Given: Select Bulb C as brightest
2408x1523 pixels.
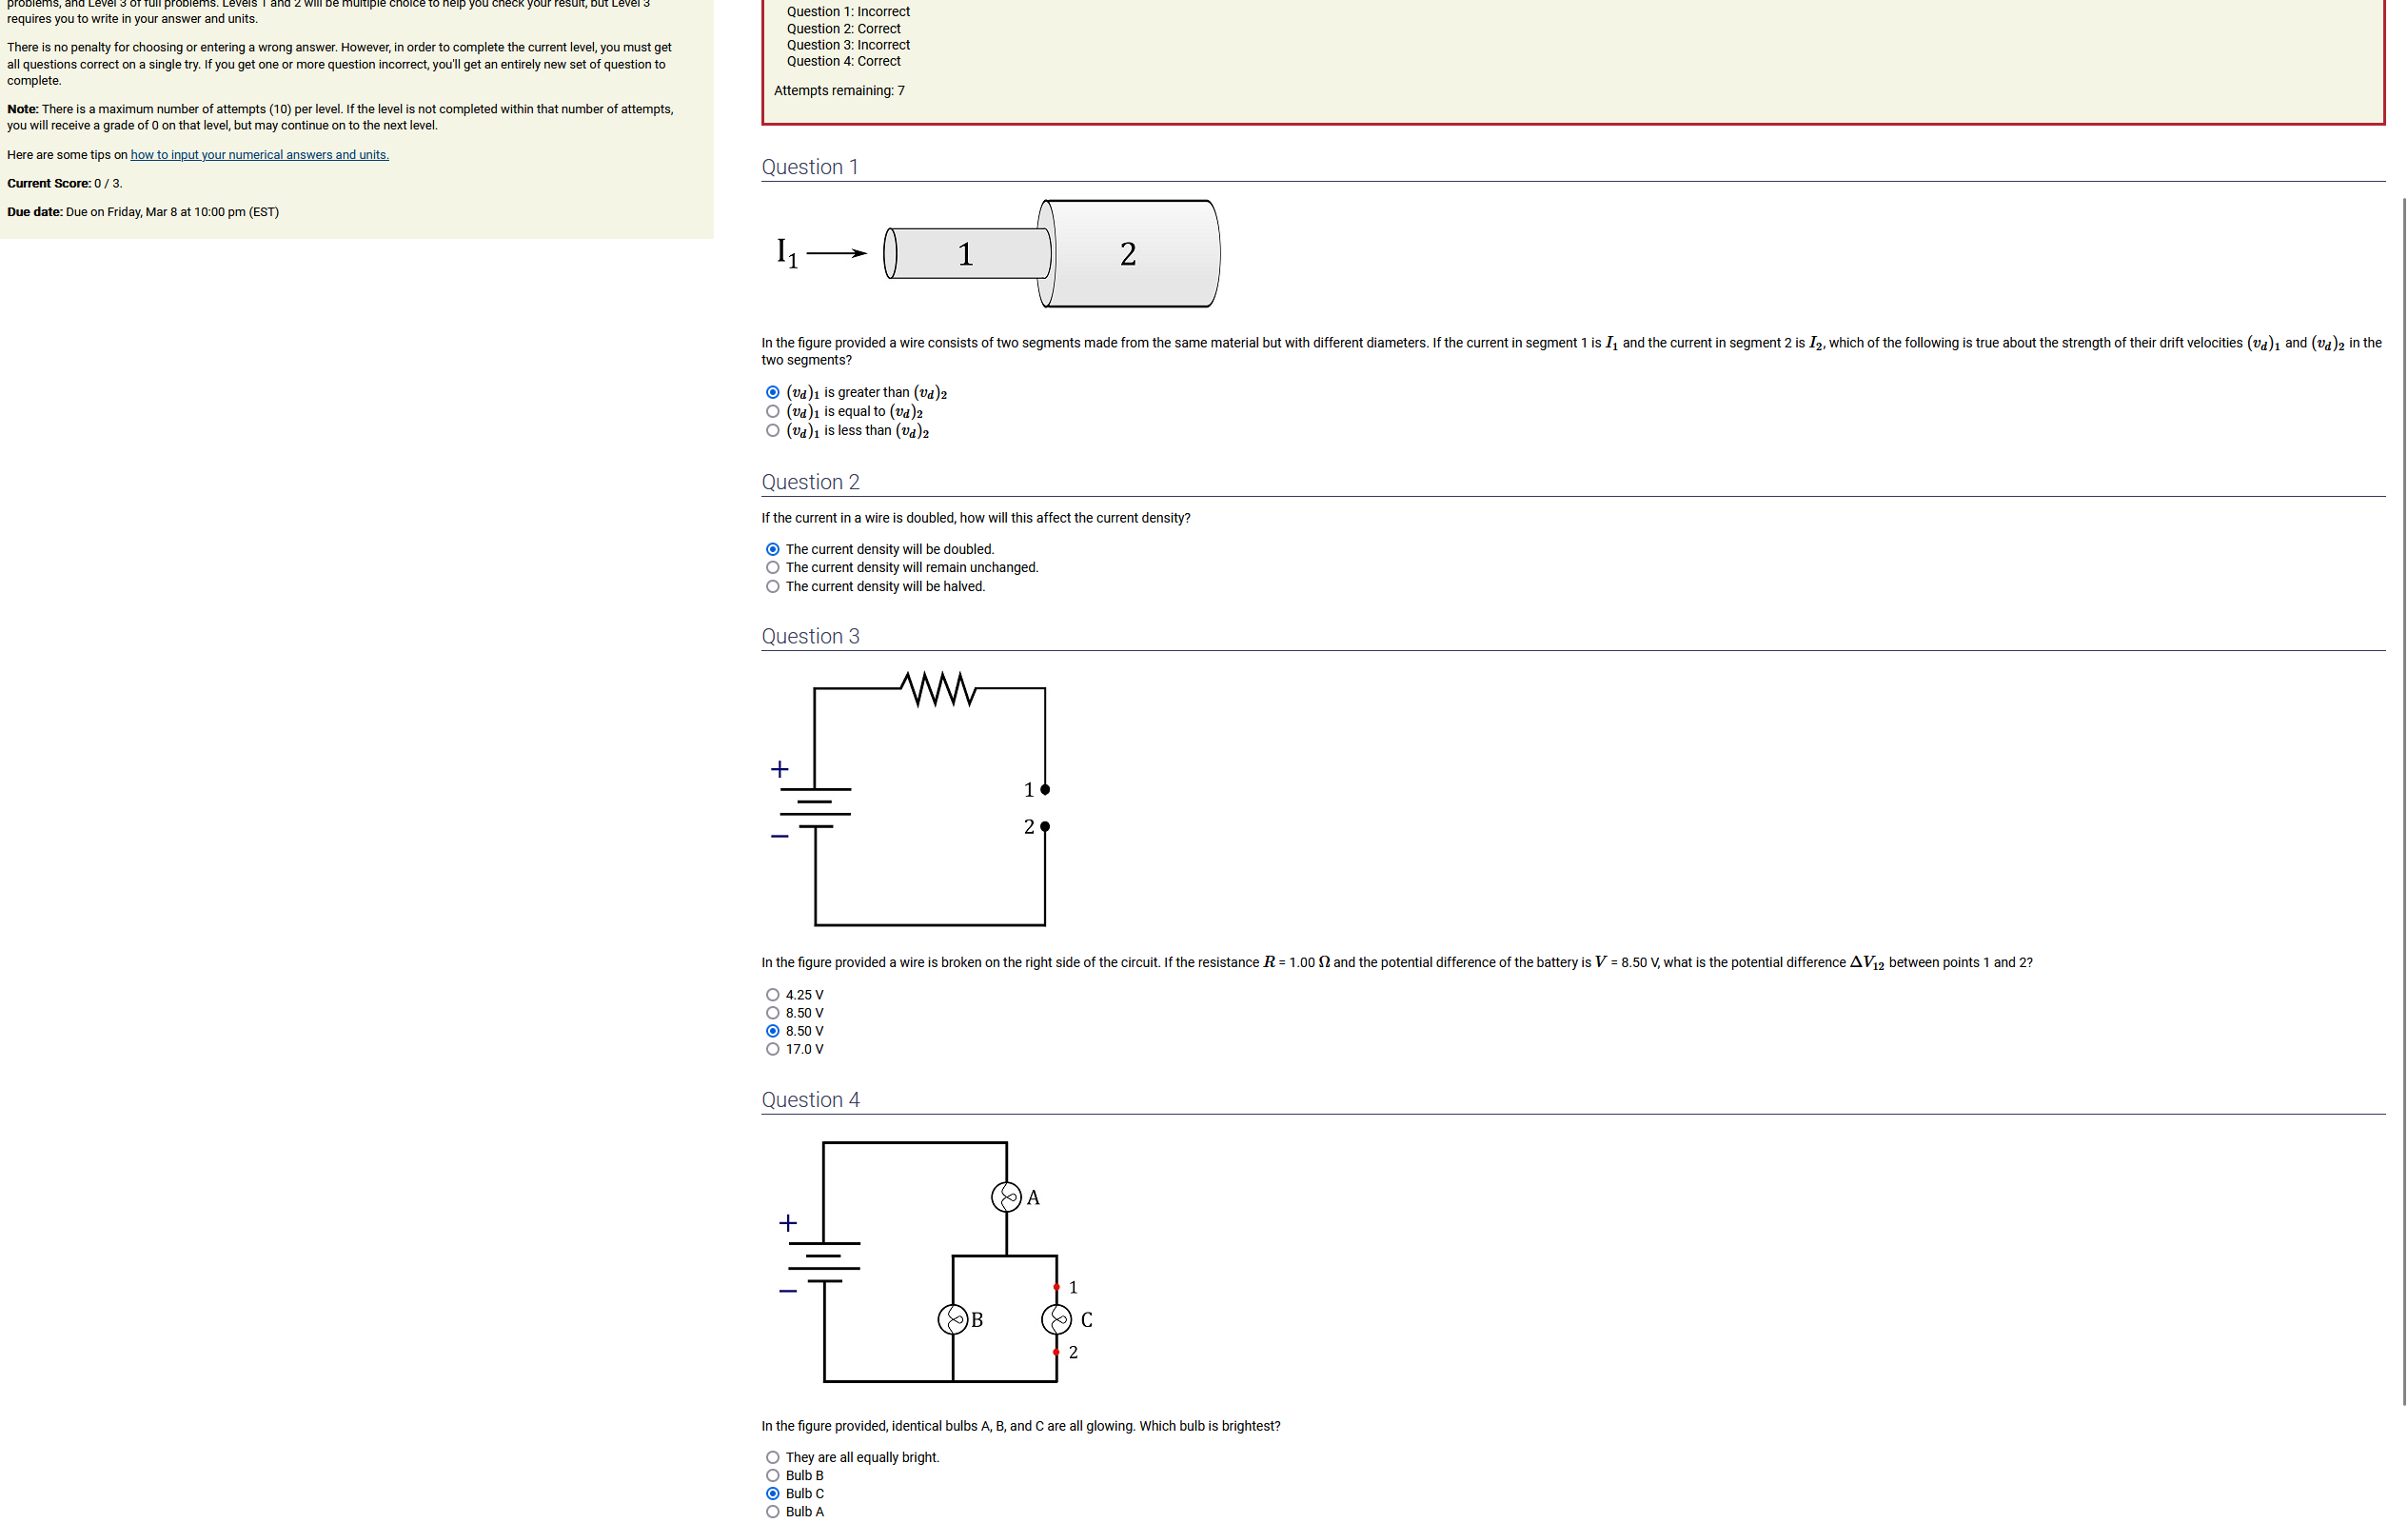Looking at the screenshot, I should click(772, 1493).
